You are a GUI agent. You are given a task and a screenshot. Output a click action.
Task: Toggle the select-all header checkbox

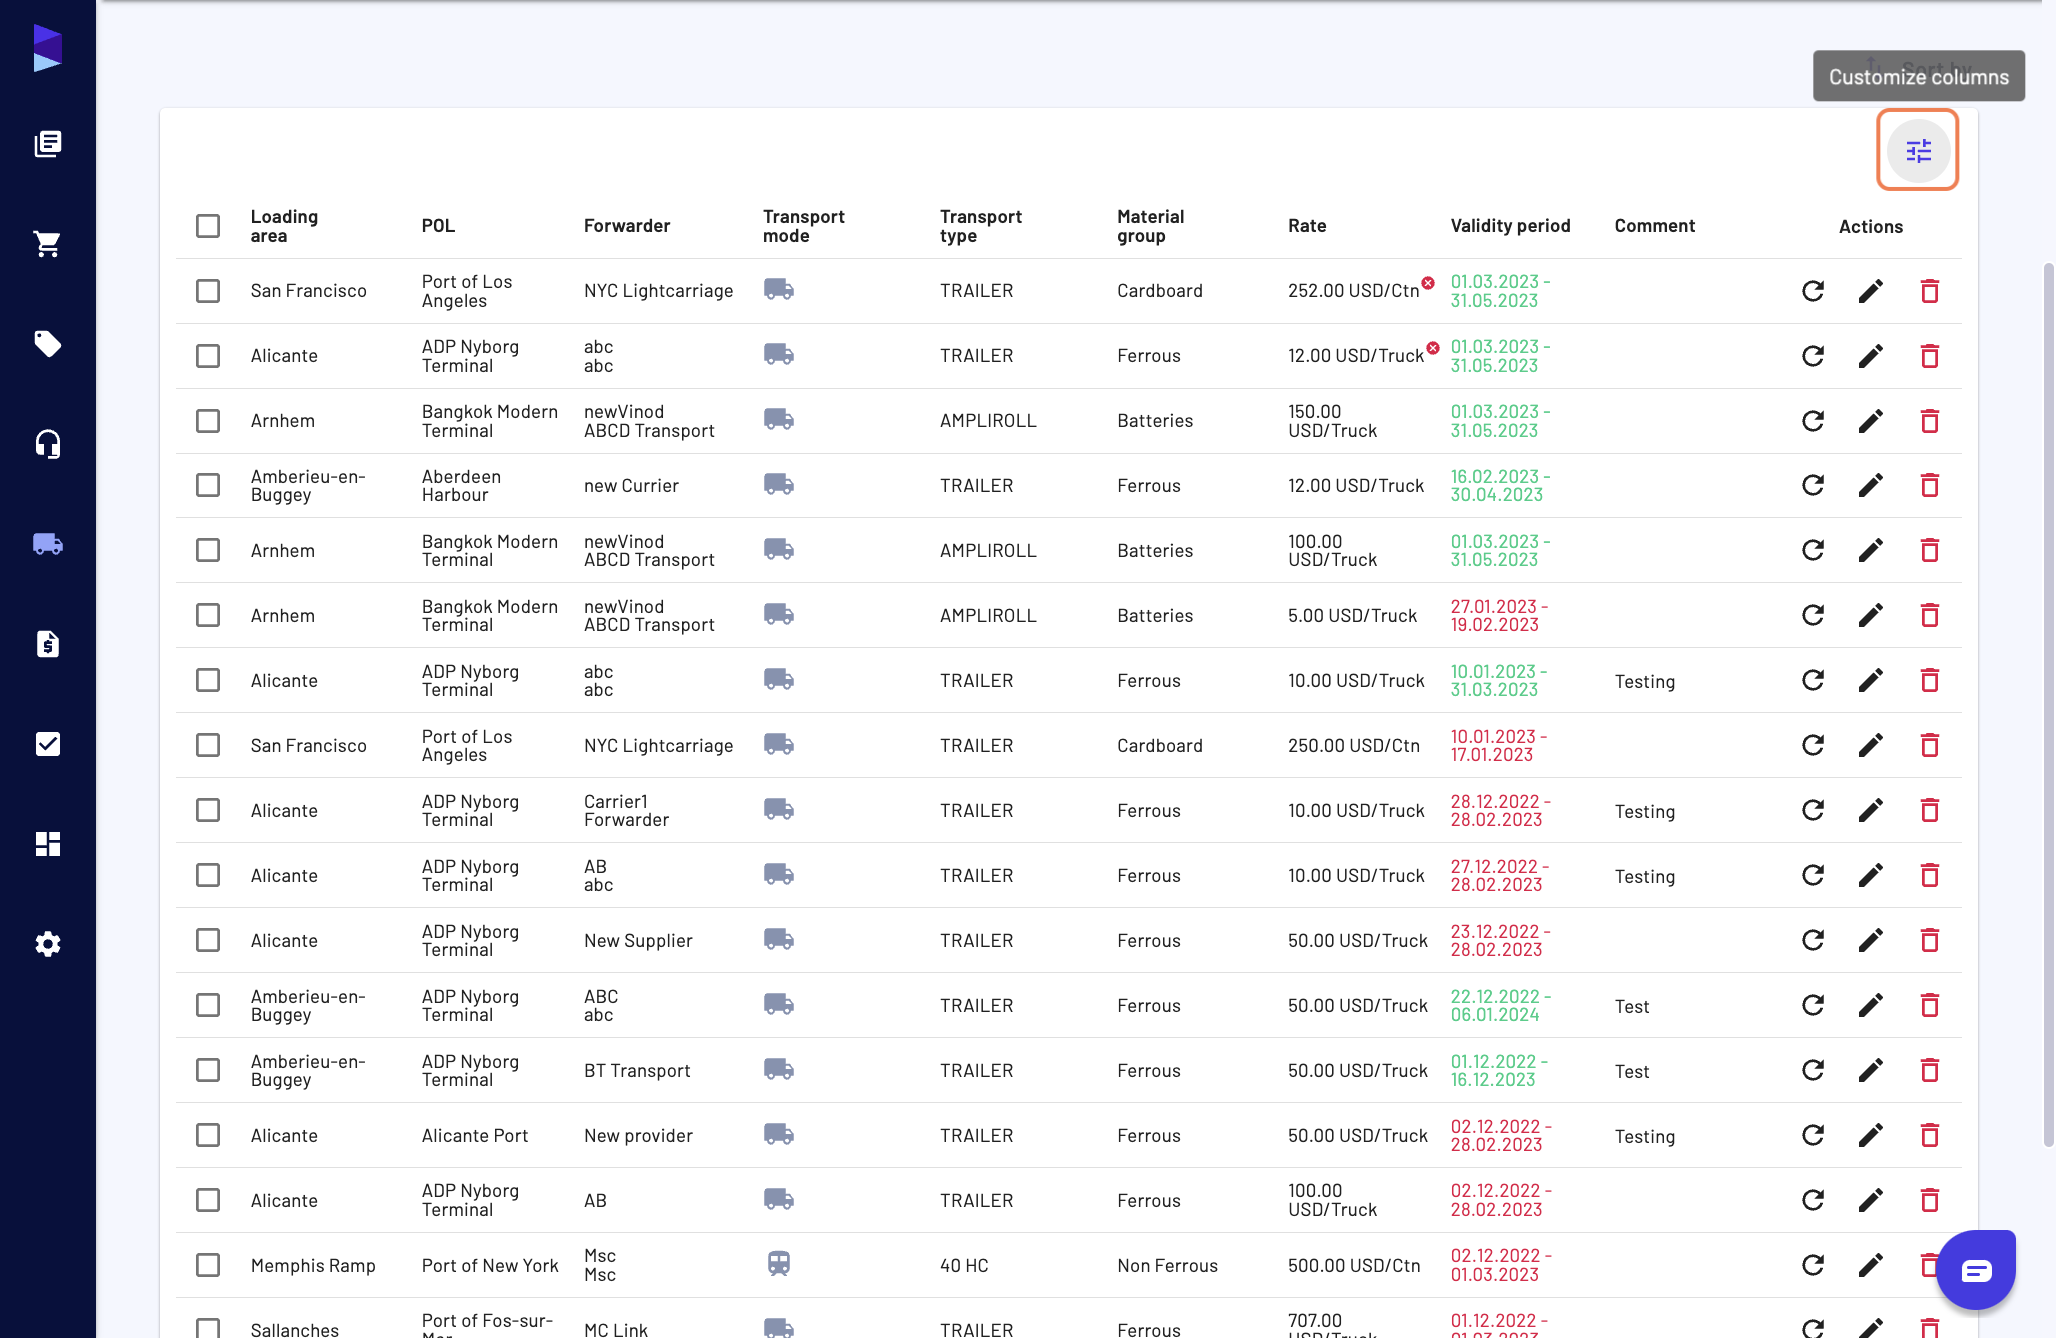point(208,226)
